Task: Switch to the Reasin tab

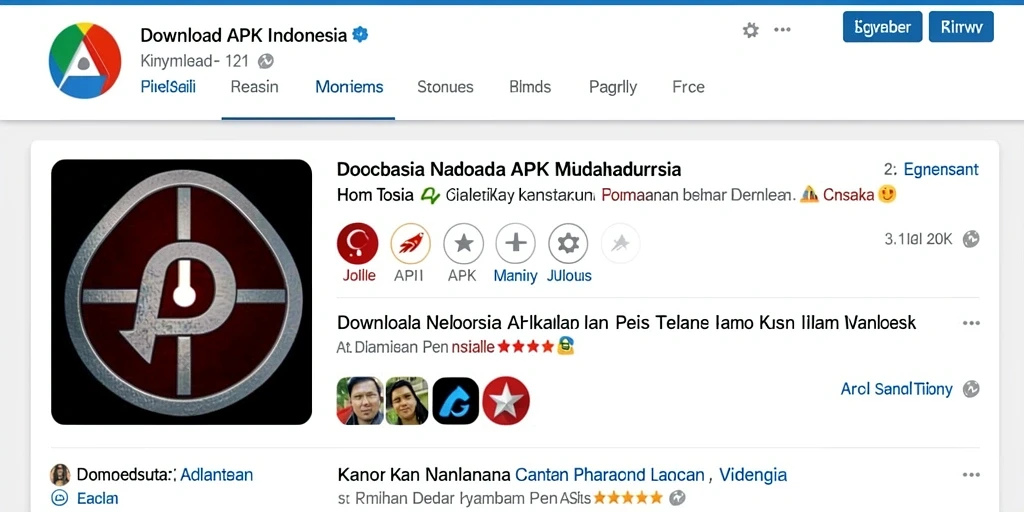Action: click(255, 87)
